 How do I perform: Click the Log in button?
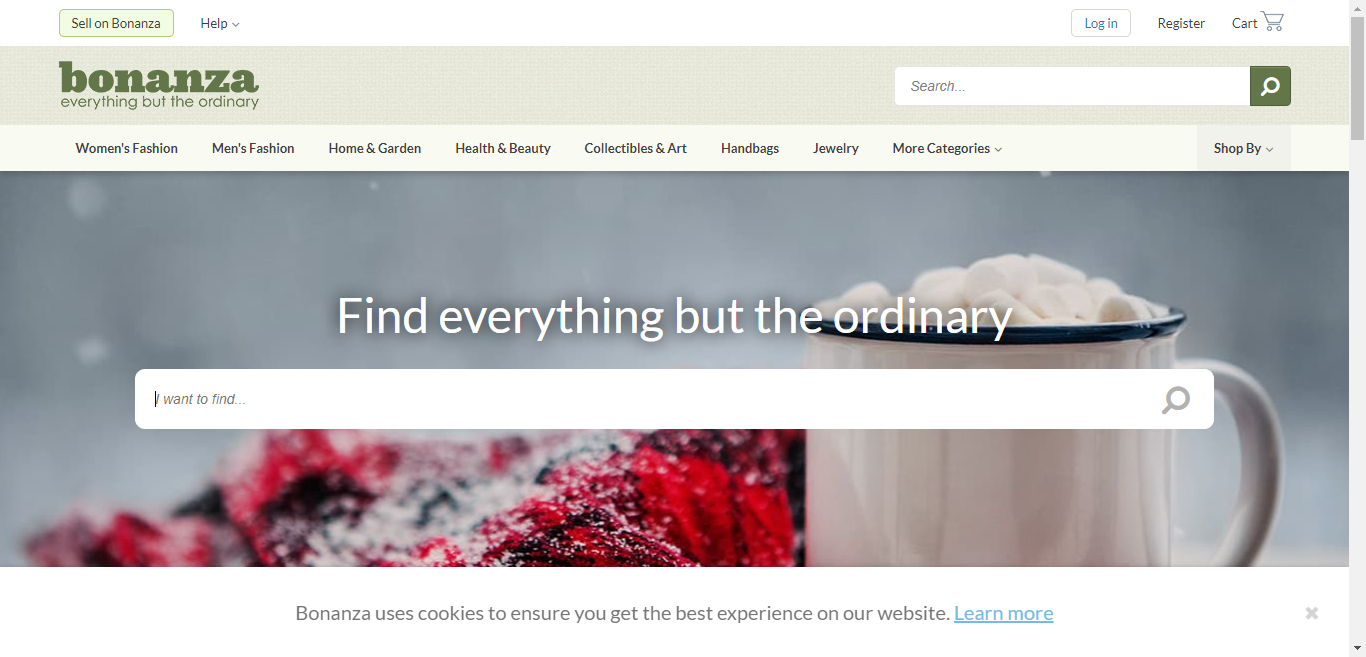click(1101, 23)
